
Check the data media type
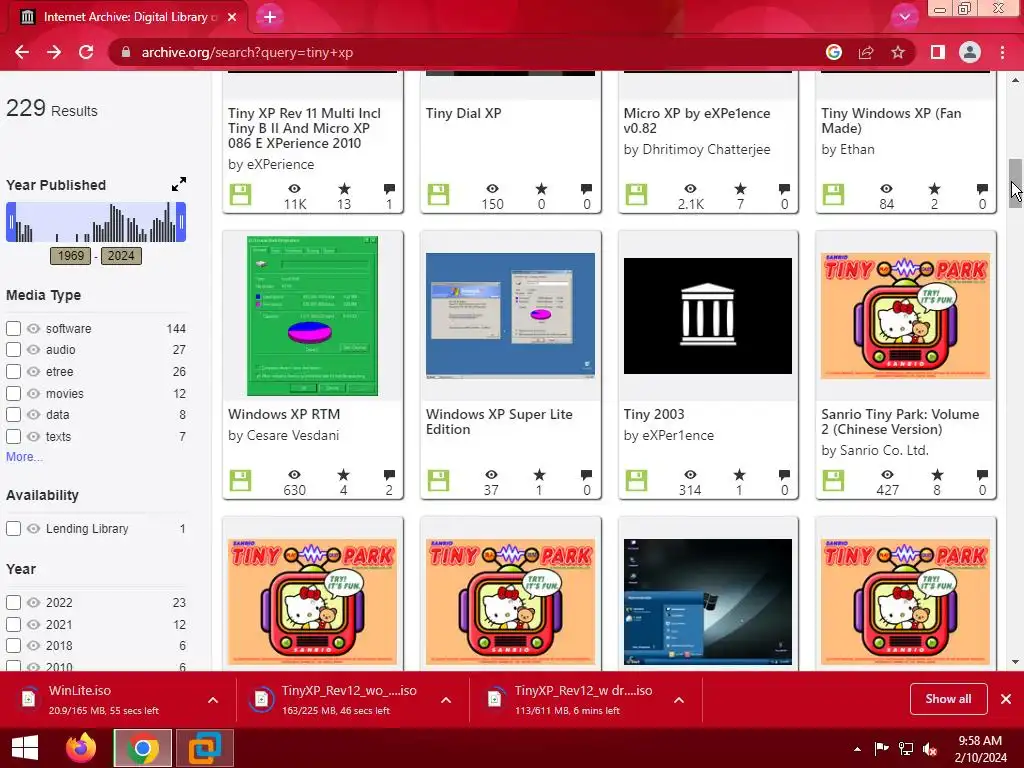[x=14, y=414]
